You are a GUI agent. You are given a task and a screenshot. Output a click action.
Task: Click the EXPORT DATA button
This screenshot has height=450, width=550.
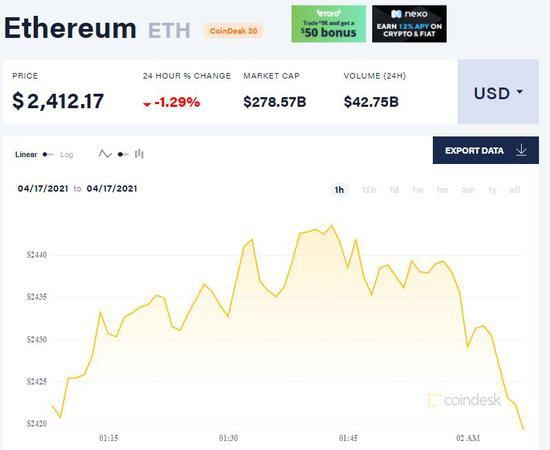click(x=486, y=150)
